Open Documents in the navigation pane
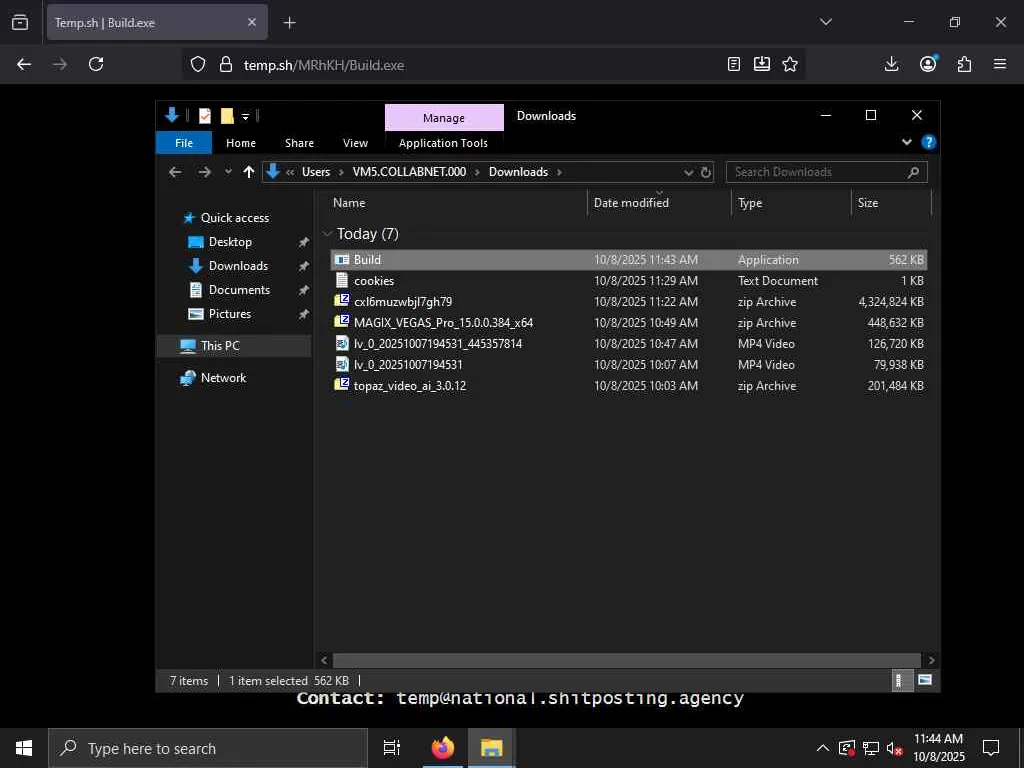The height and width of the screenshot is (768, 1024). coord(238,289)
